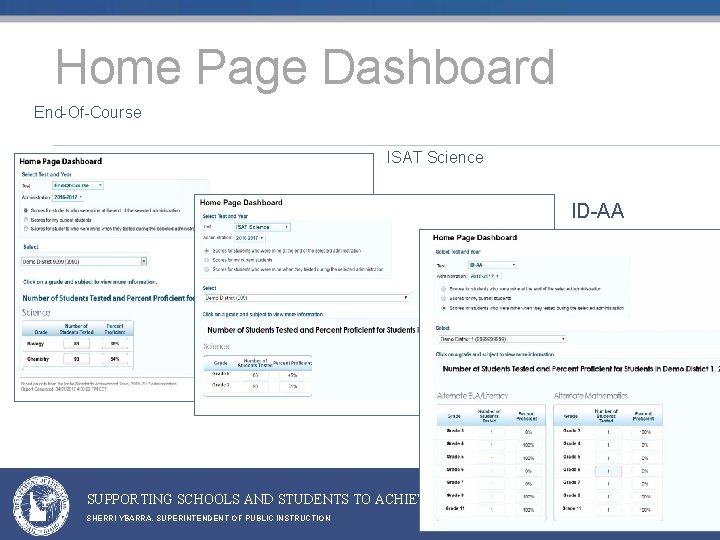Image resolution: width=720 pixels, height=540 pixels.
Task: Select third scores radio in ISAT Science dashboard
Action: 207,270
